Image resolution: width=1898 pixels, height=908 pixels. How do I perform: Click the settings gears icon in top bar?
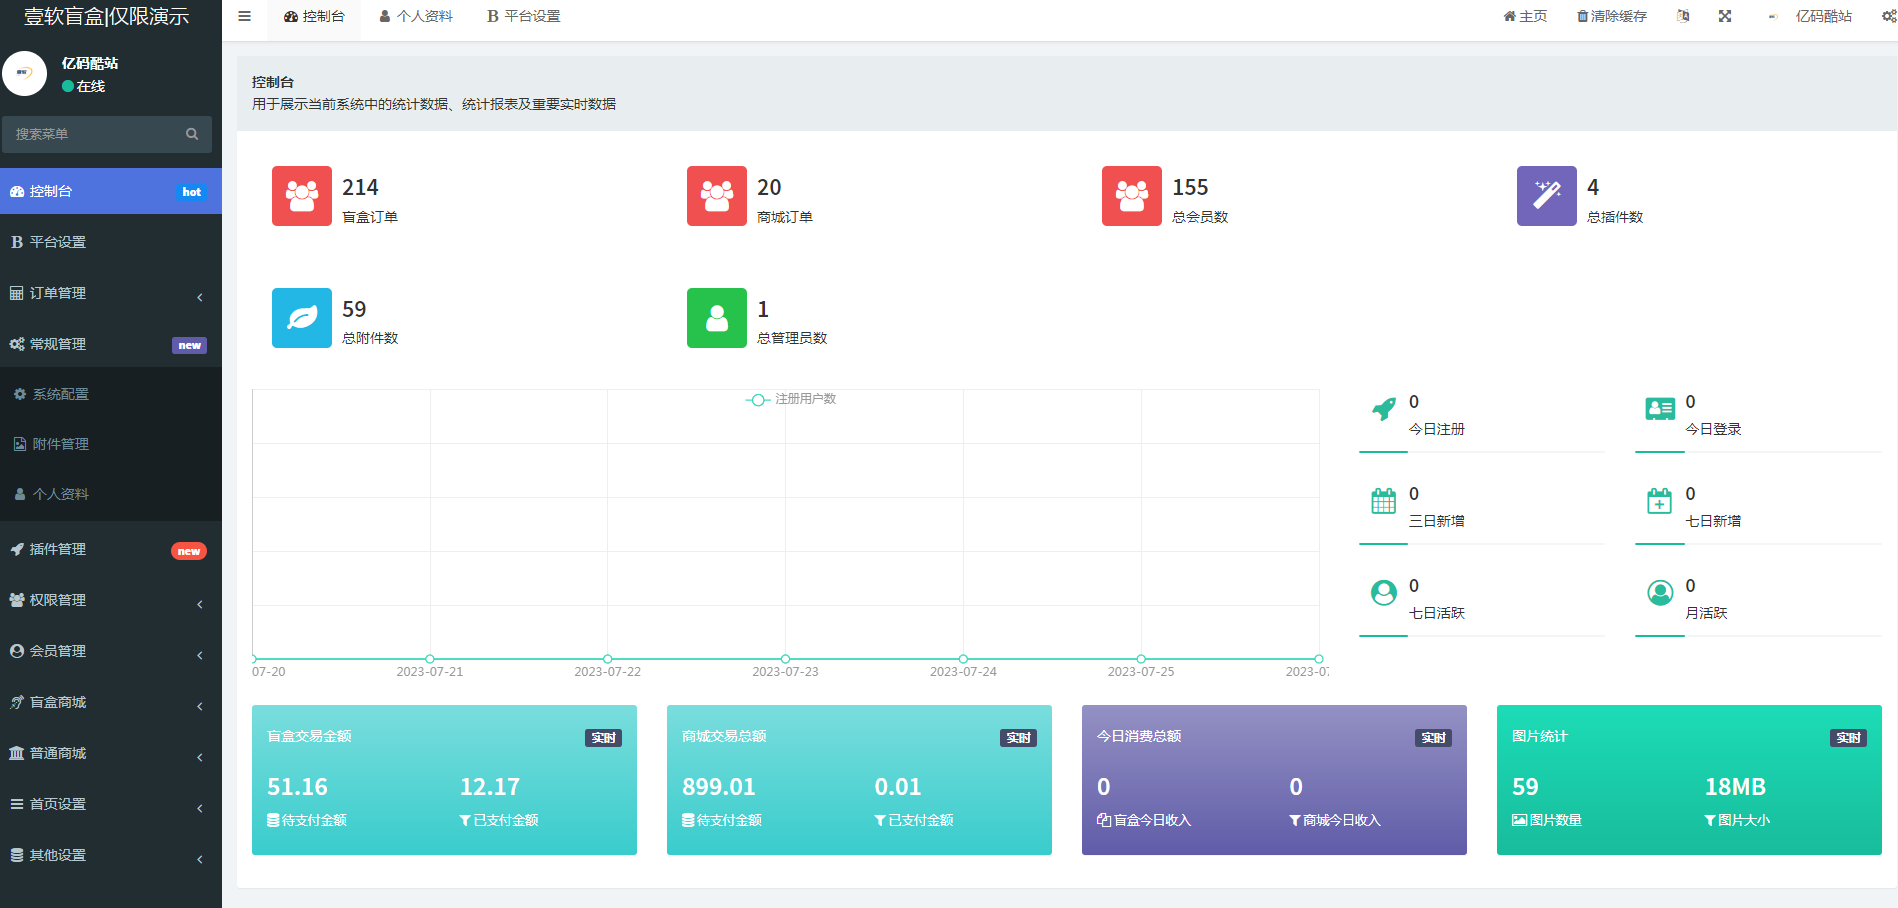coord(1888,16)
